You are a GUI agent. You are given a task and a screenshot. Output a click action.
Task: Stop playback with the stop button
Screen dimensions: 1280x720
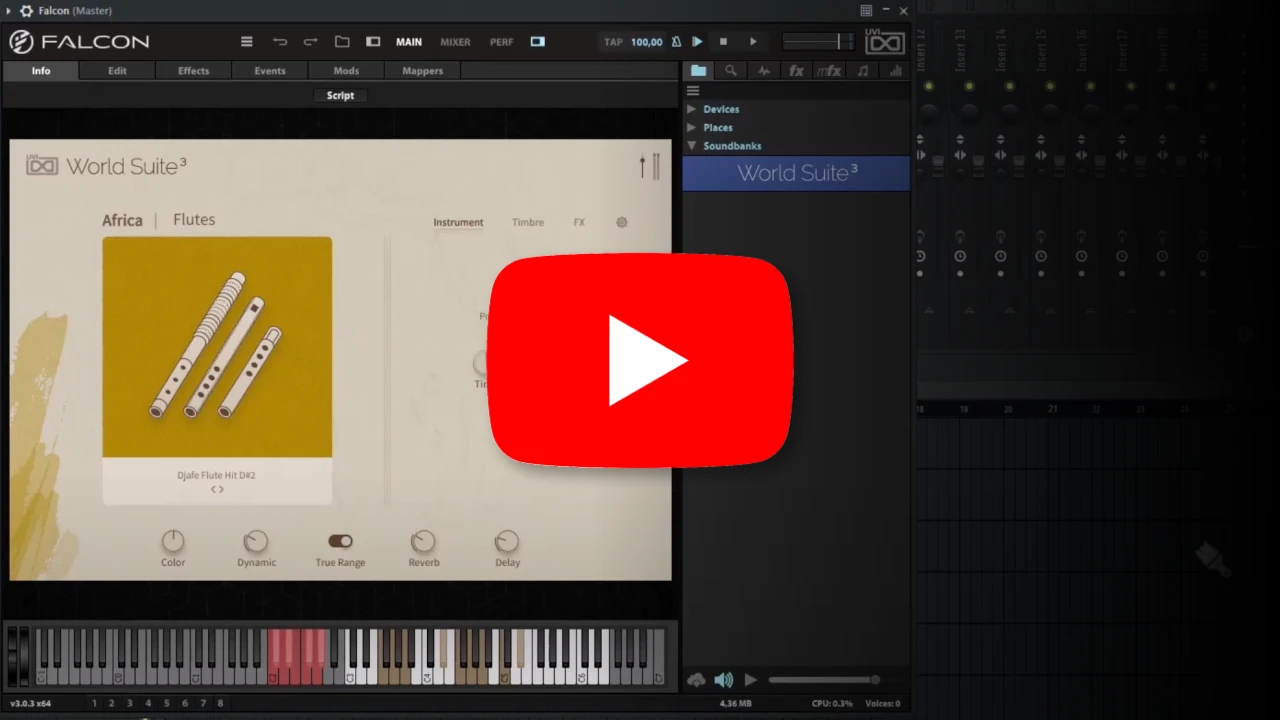[723, 42]
